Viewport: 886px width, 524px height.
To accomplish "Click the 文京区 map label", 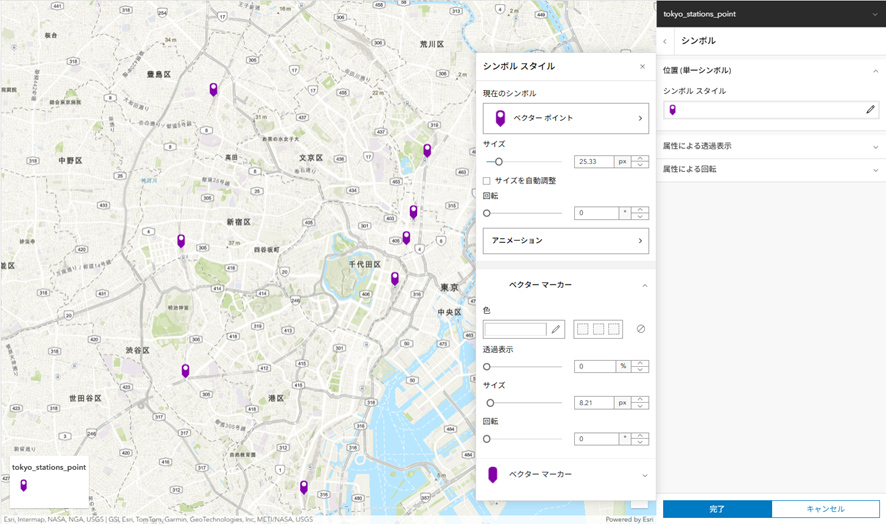I will tap(311, 158).
